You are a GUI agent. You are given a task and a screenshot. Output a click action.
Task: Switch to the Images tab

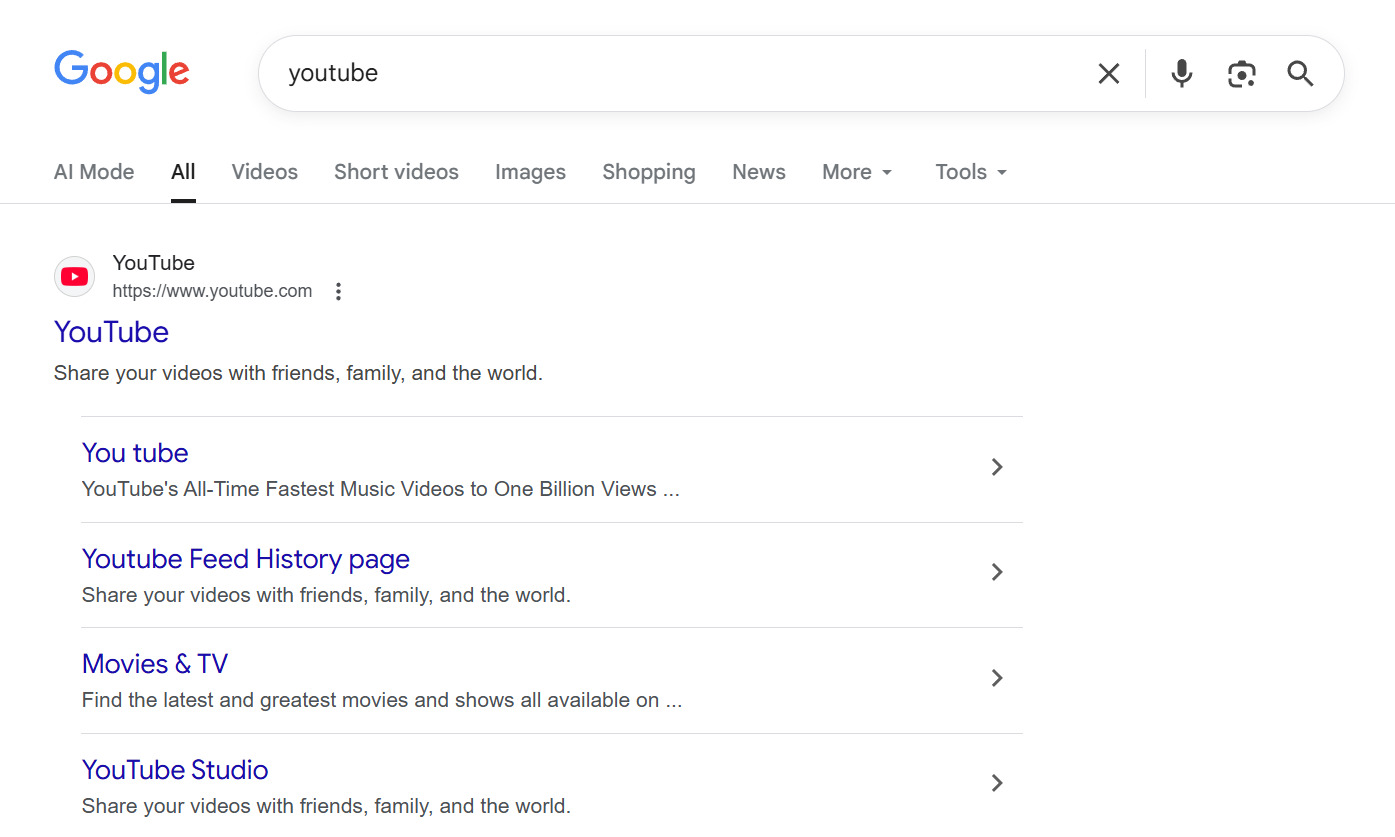pyautogui.click(x=530, y=171)
